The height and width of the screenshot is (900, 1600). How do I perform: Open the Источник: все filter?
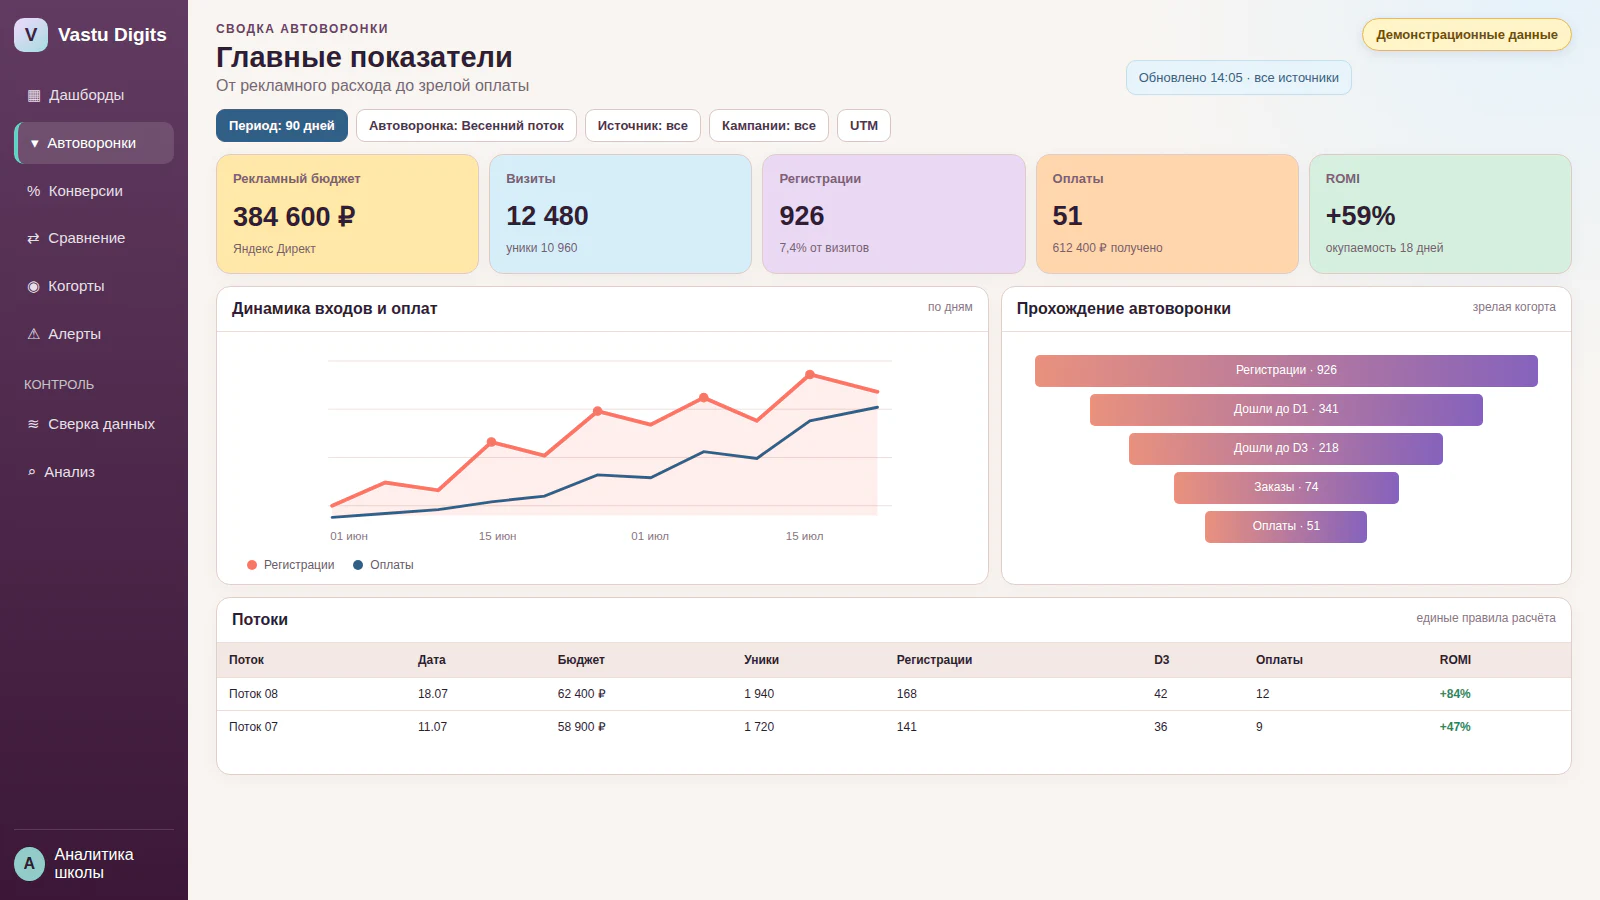643,126
